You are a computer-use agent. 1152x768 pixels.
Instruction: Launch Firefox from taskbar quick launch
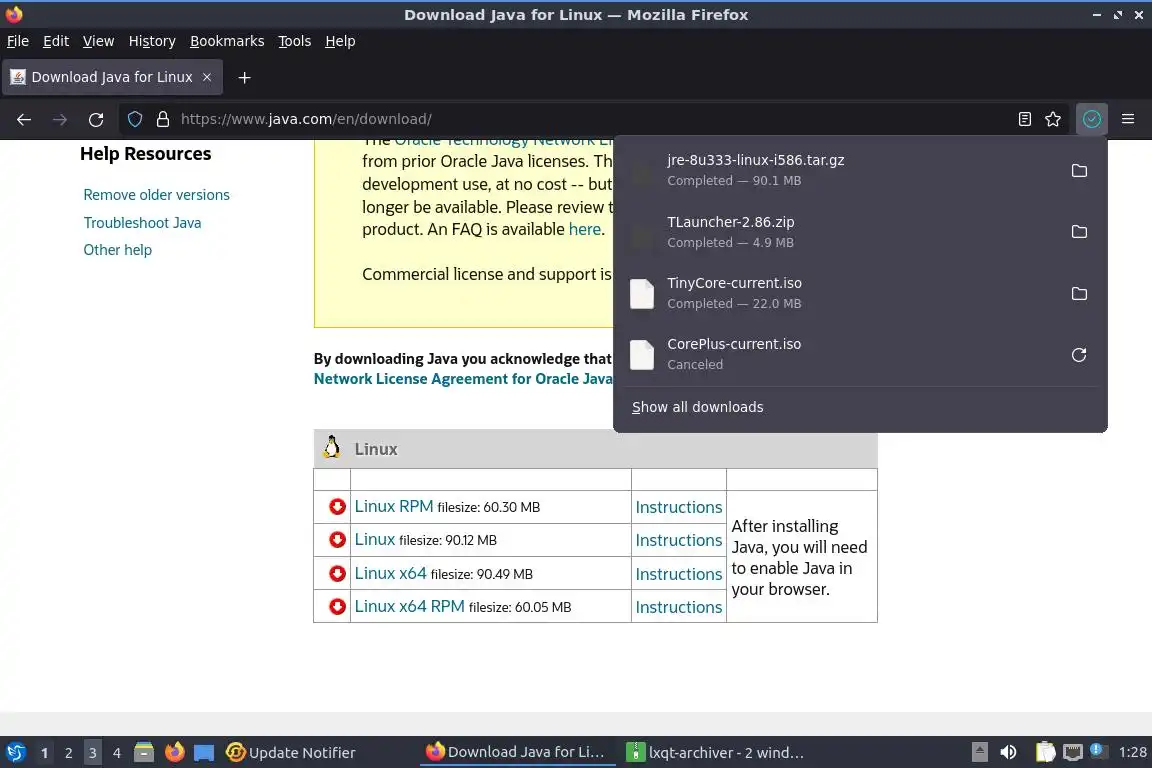[x=174, y=753]
